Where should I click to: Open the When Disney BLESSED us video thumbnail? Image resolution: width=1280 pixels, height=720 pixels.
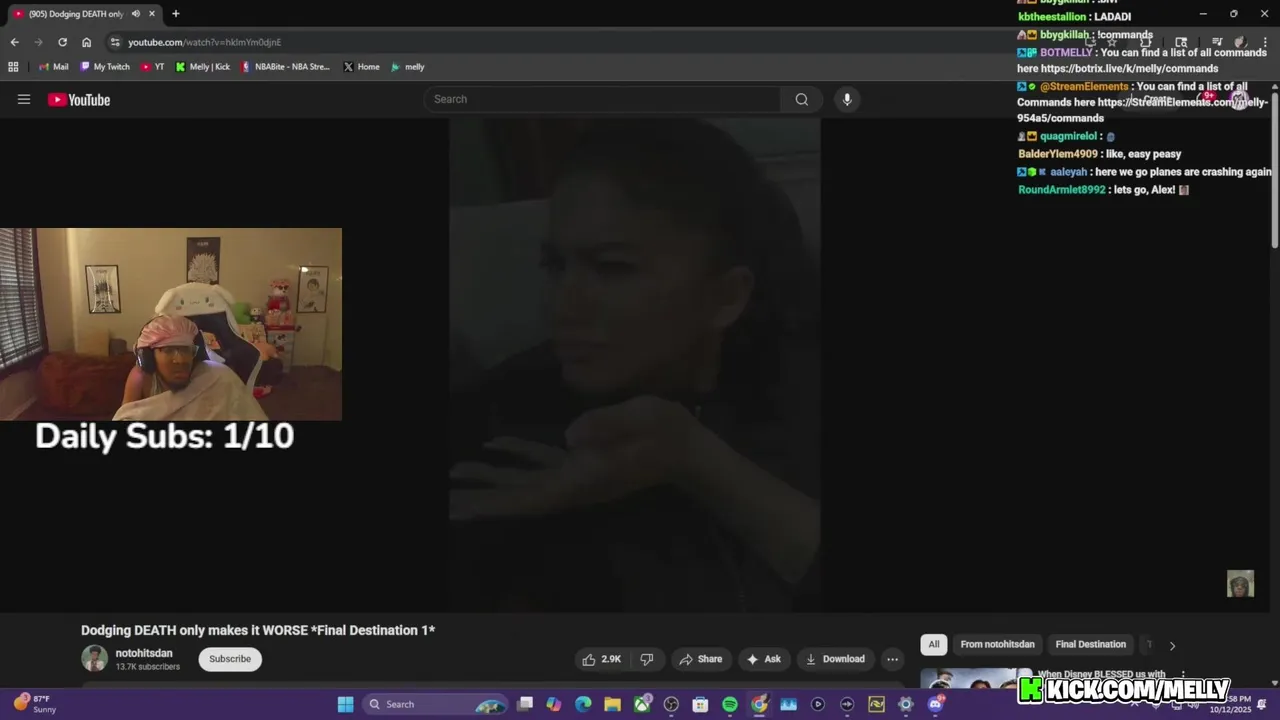pos(969,679)
